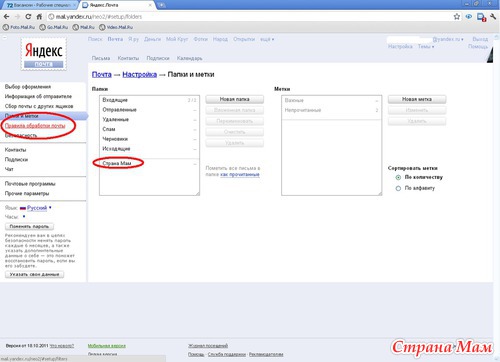Viewport: 500px width, 362px height.
Task: Open the Журнал посещений footer link
Action: click(208, 346)
